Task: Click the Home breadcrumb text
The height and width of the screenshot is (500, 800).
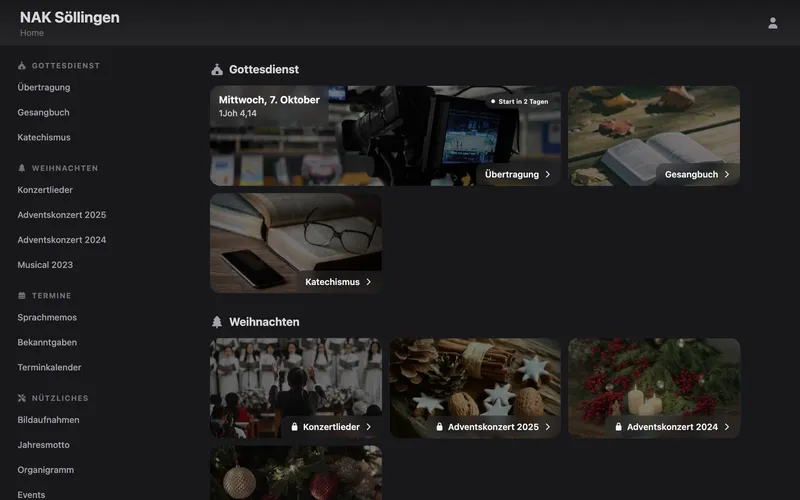Action: click(32, 33)
